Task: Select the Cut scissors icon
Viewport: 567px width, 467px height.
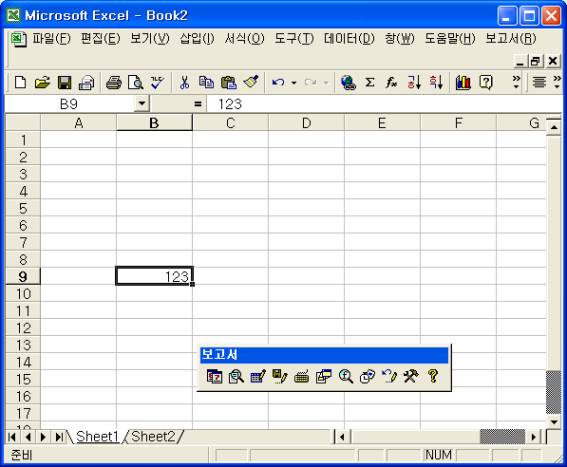Action: click(x=184, y=83)
